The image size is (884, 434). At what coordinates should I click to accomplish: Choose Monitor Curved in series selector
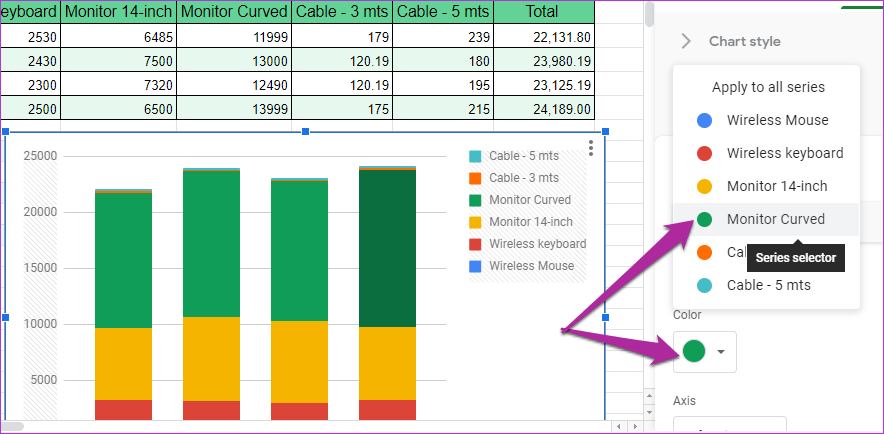tap(775, 219)
